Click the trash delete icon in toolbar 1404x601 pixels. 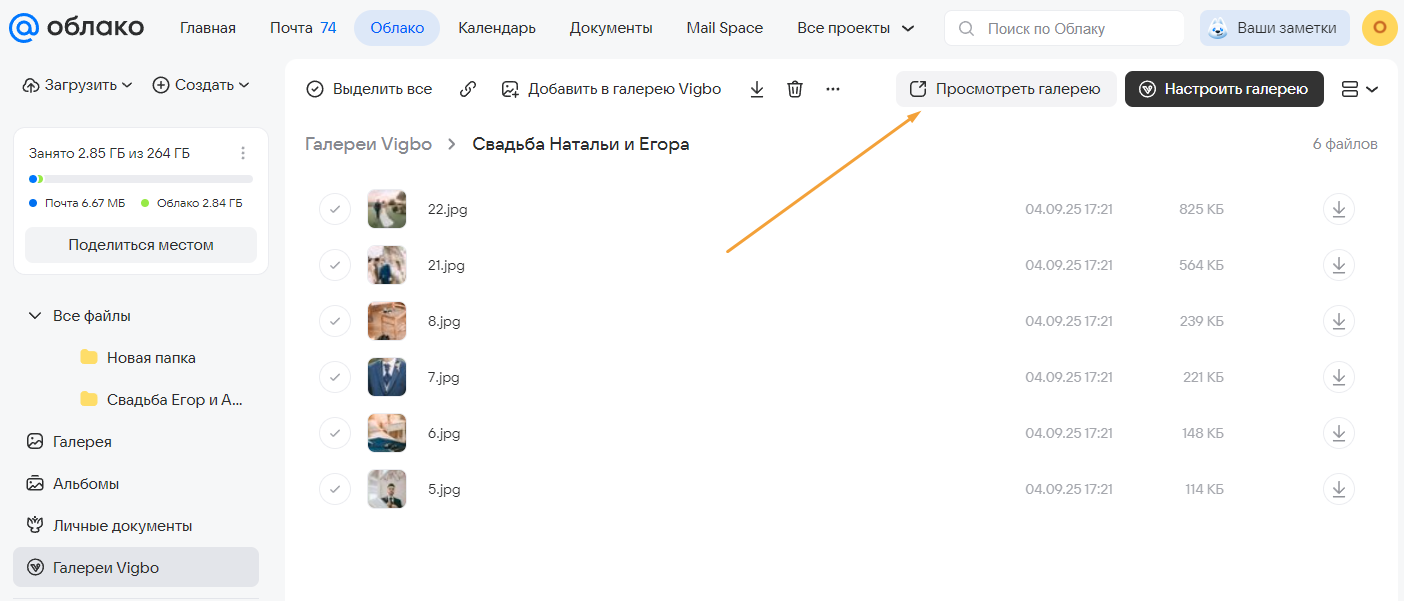795,89
